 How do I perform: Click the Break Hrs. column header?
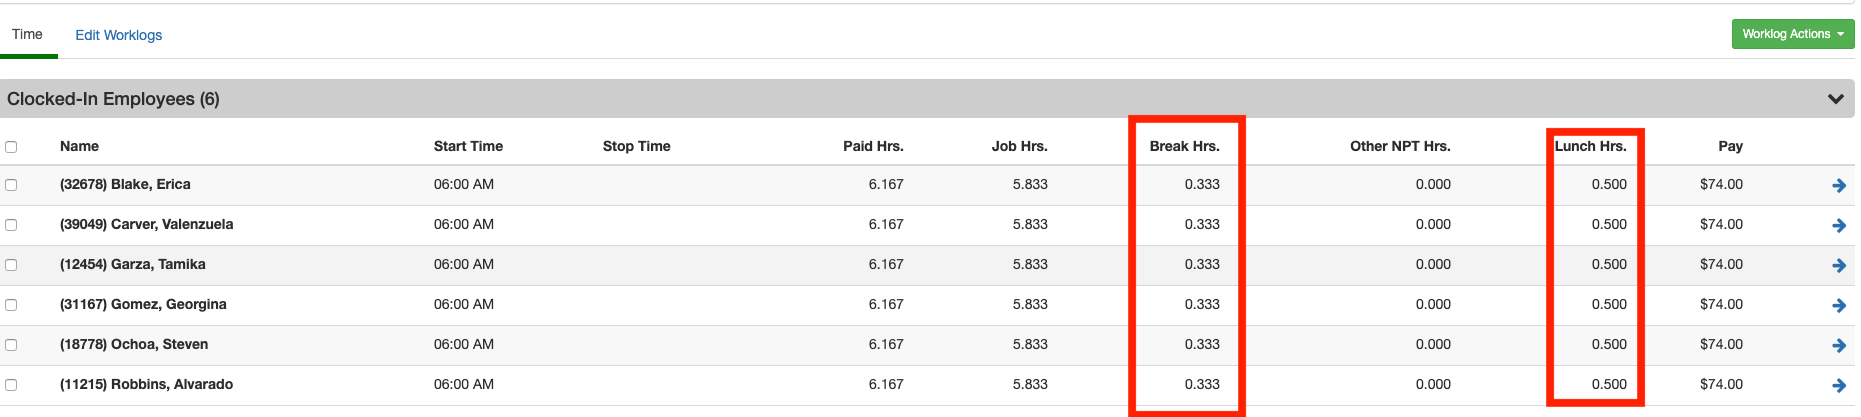[1184, 146]
